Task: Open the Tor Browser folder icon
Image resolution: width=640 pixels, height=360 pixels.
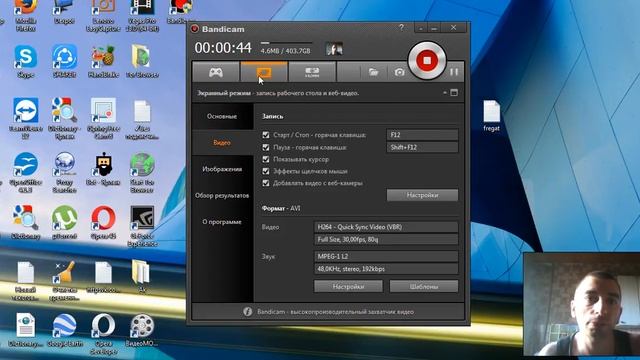Action: pos(142,61)
